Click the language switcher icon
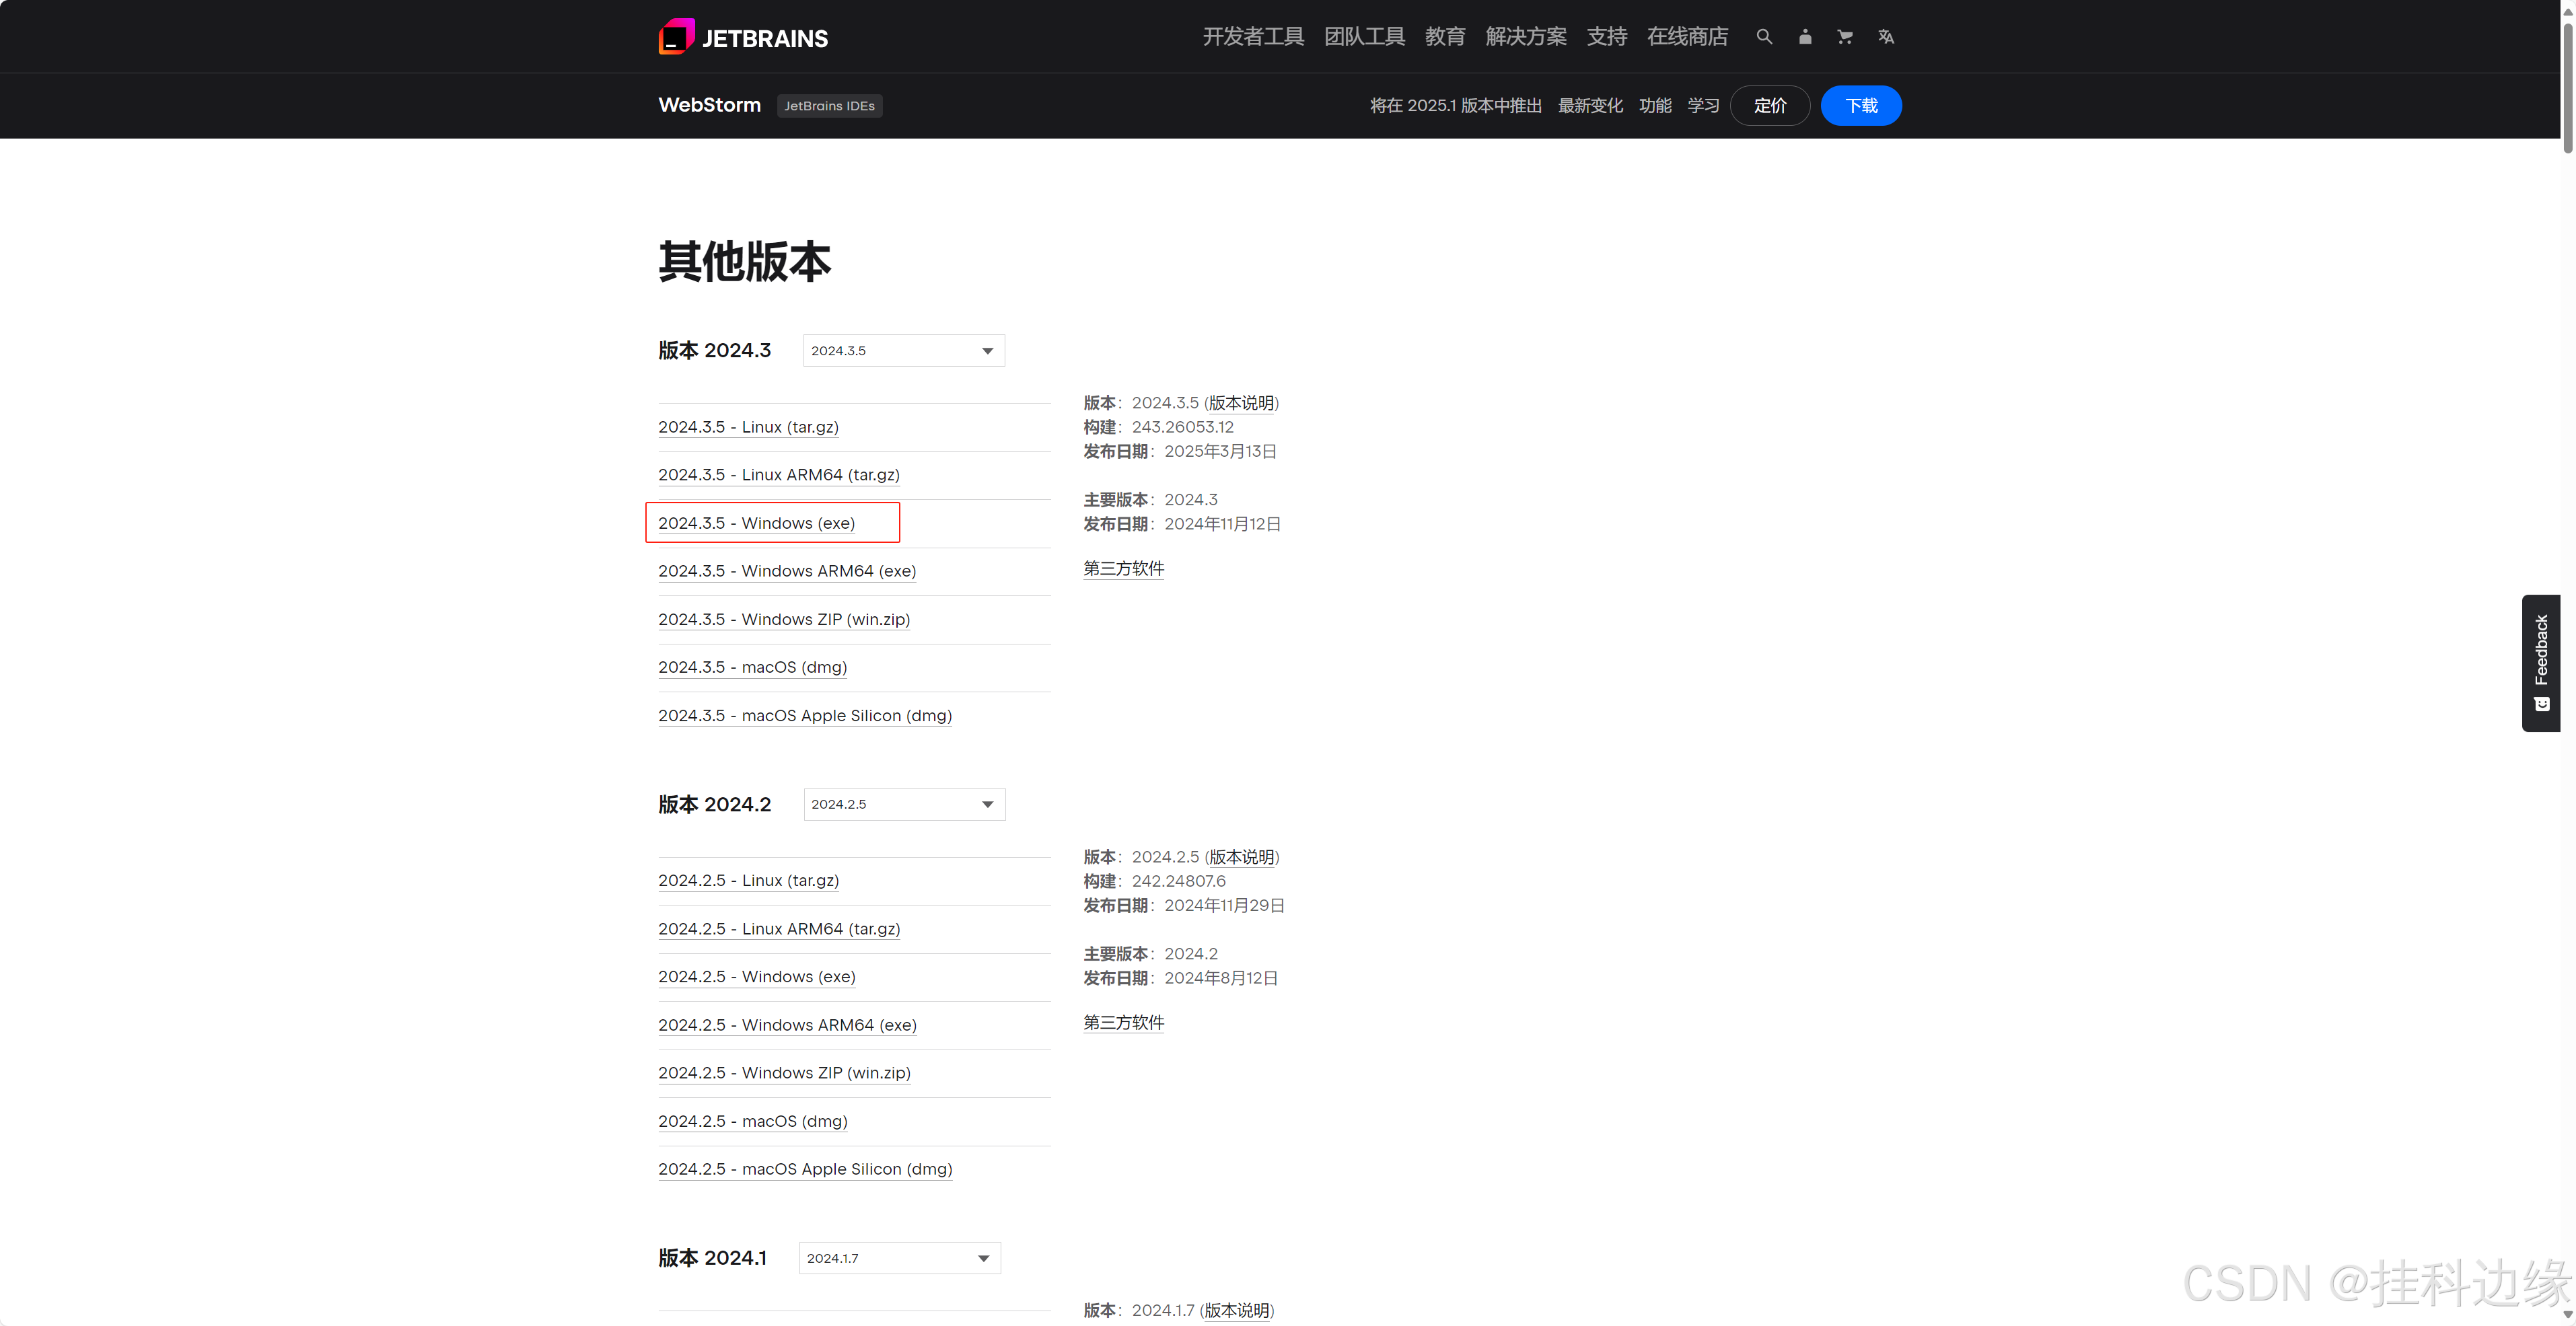 click(1886, 37)
